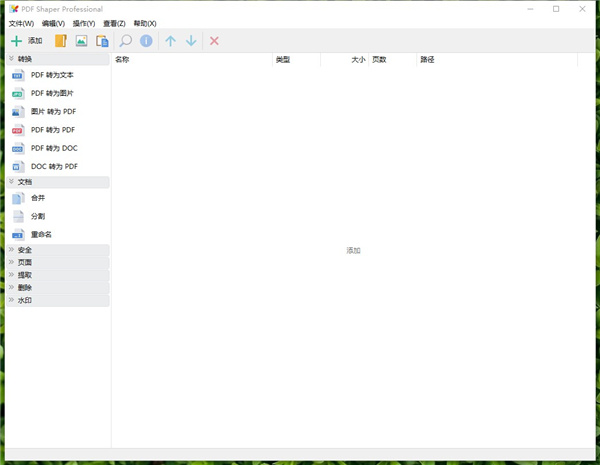Viewport: 600px width, 465px height.
Task: Click the 添加 label in toolbar
Action: (35, 41)
